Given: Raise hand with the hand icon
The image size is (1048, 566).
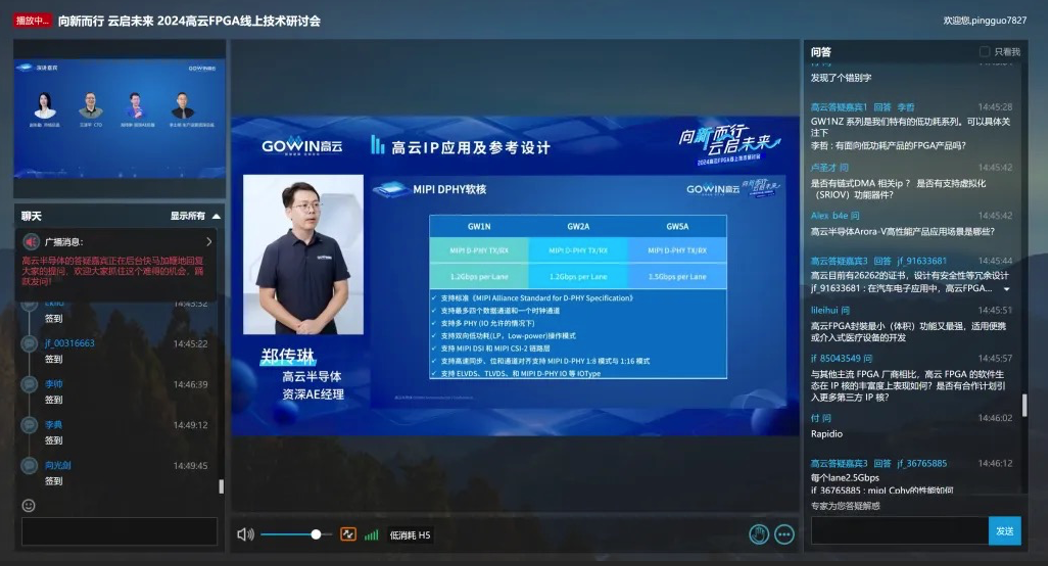Looking at the screenshot, I should click(759, 534).
